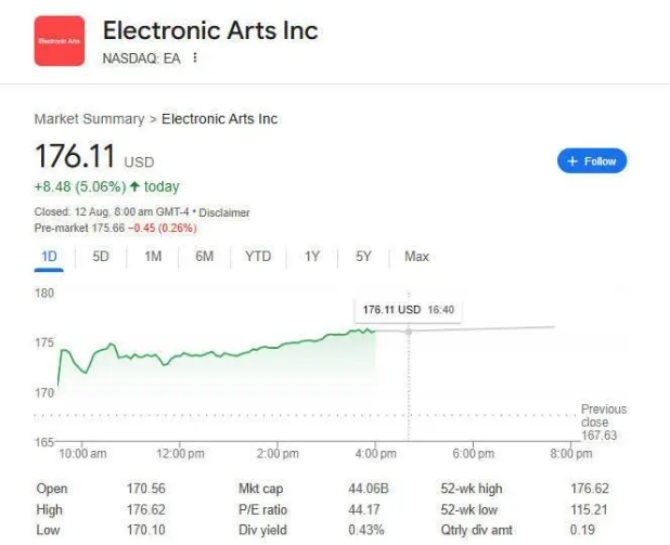Click the Mkt cap value 44.06B
This screenshot has height=545, width=670.
(x=369, y=489)
